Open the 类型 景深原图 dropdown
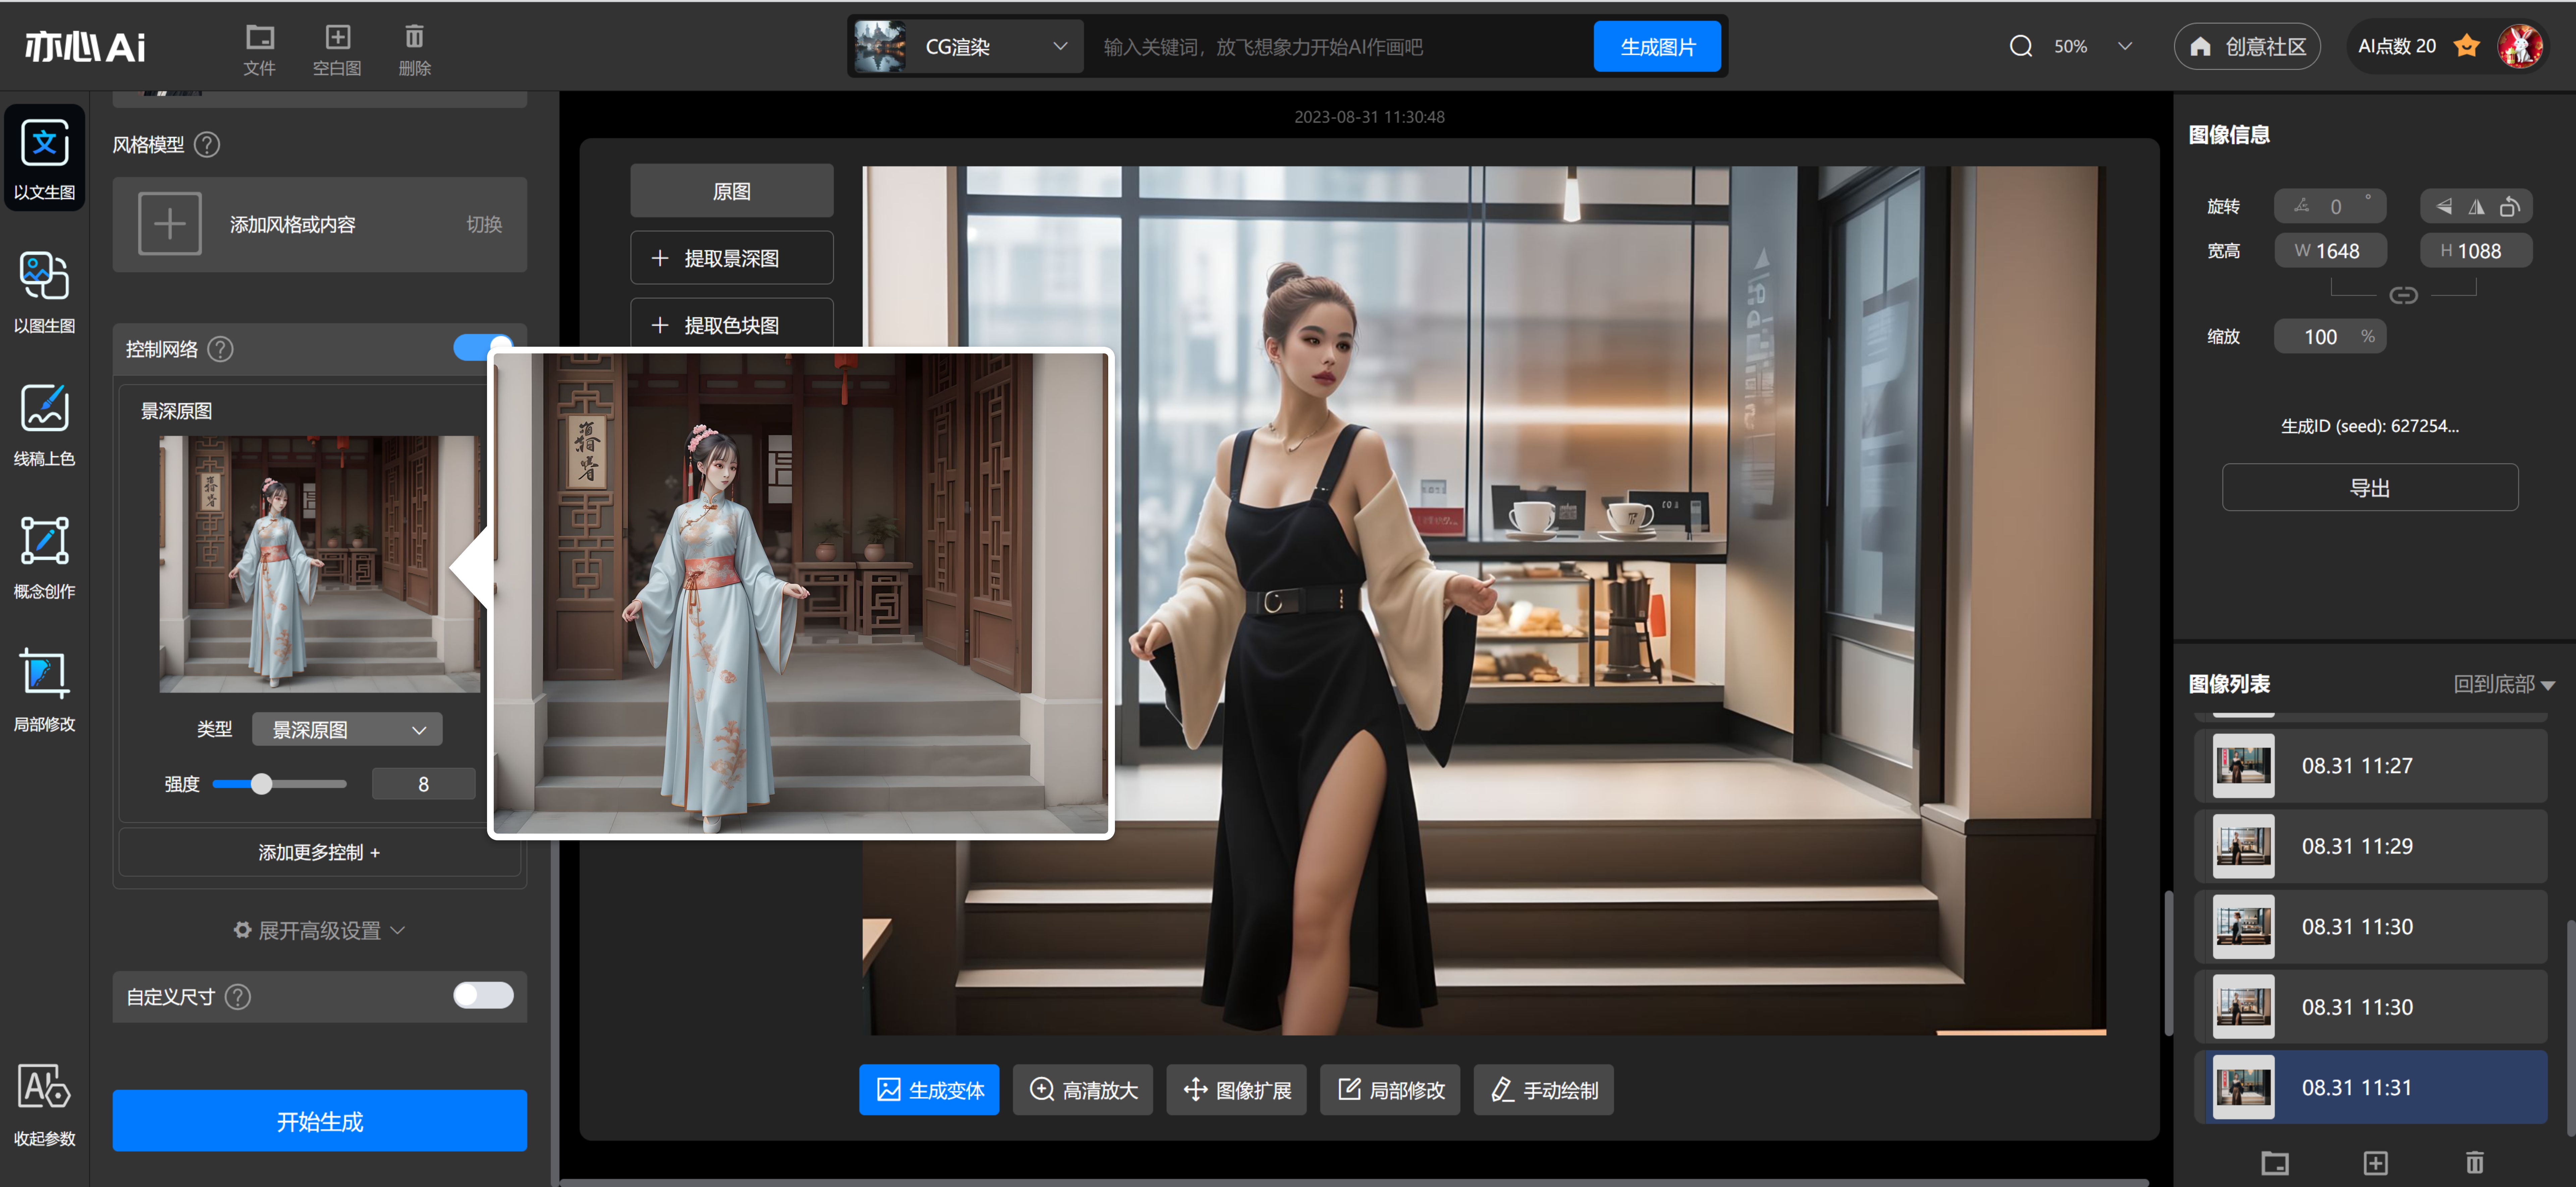This screenshot has height=1187, width=2576. (347, 730)
